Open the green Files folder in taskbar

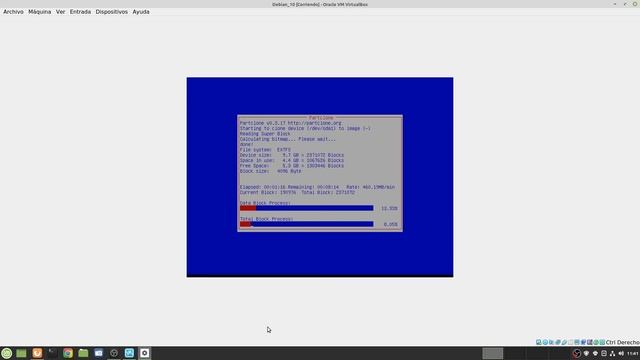[x=83, y=353]
